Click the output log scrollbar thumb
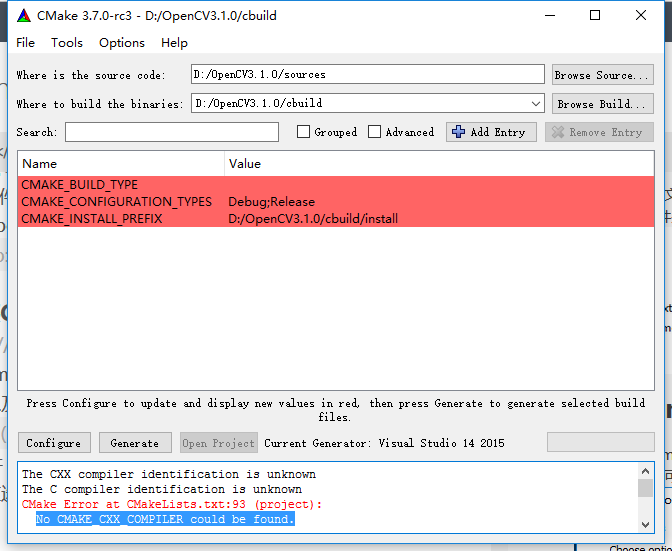672x551 pixels. (x=646, y=488)
